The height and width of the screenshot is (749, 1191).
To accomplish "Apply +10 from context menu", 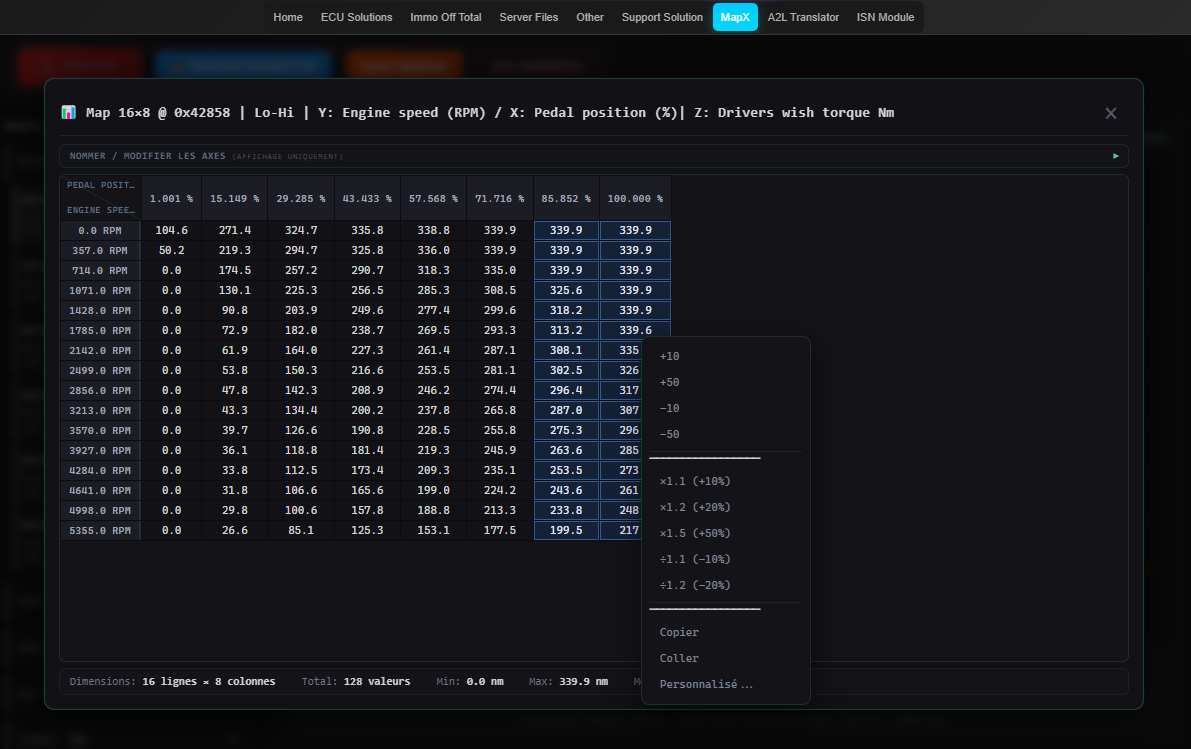I will (725, 356).
